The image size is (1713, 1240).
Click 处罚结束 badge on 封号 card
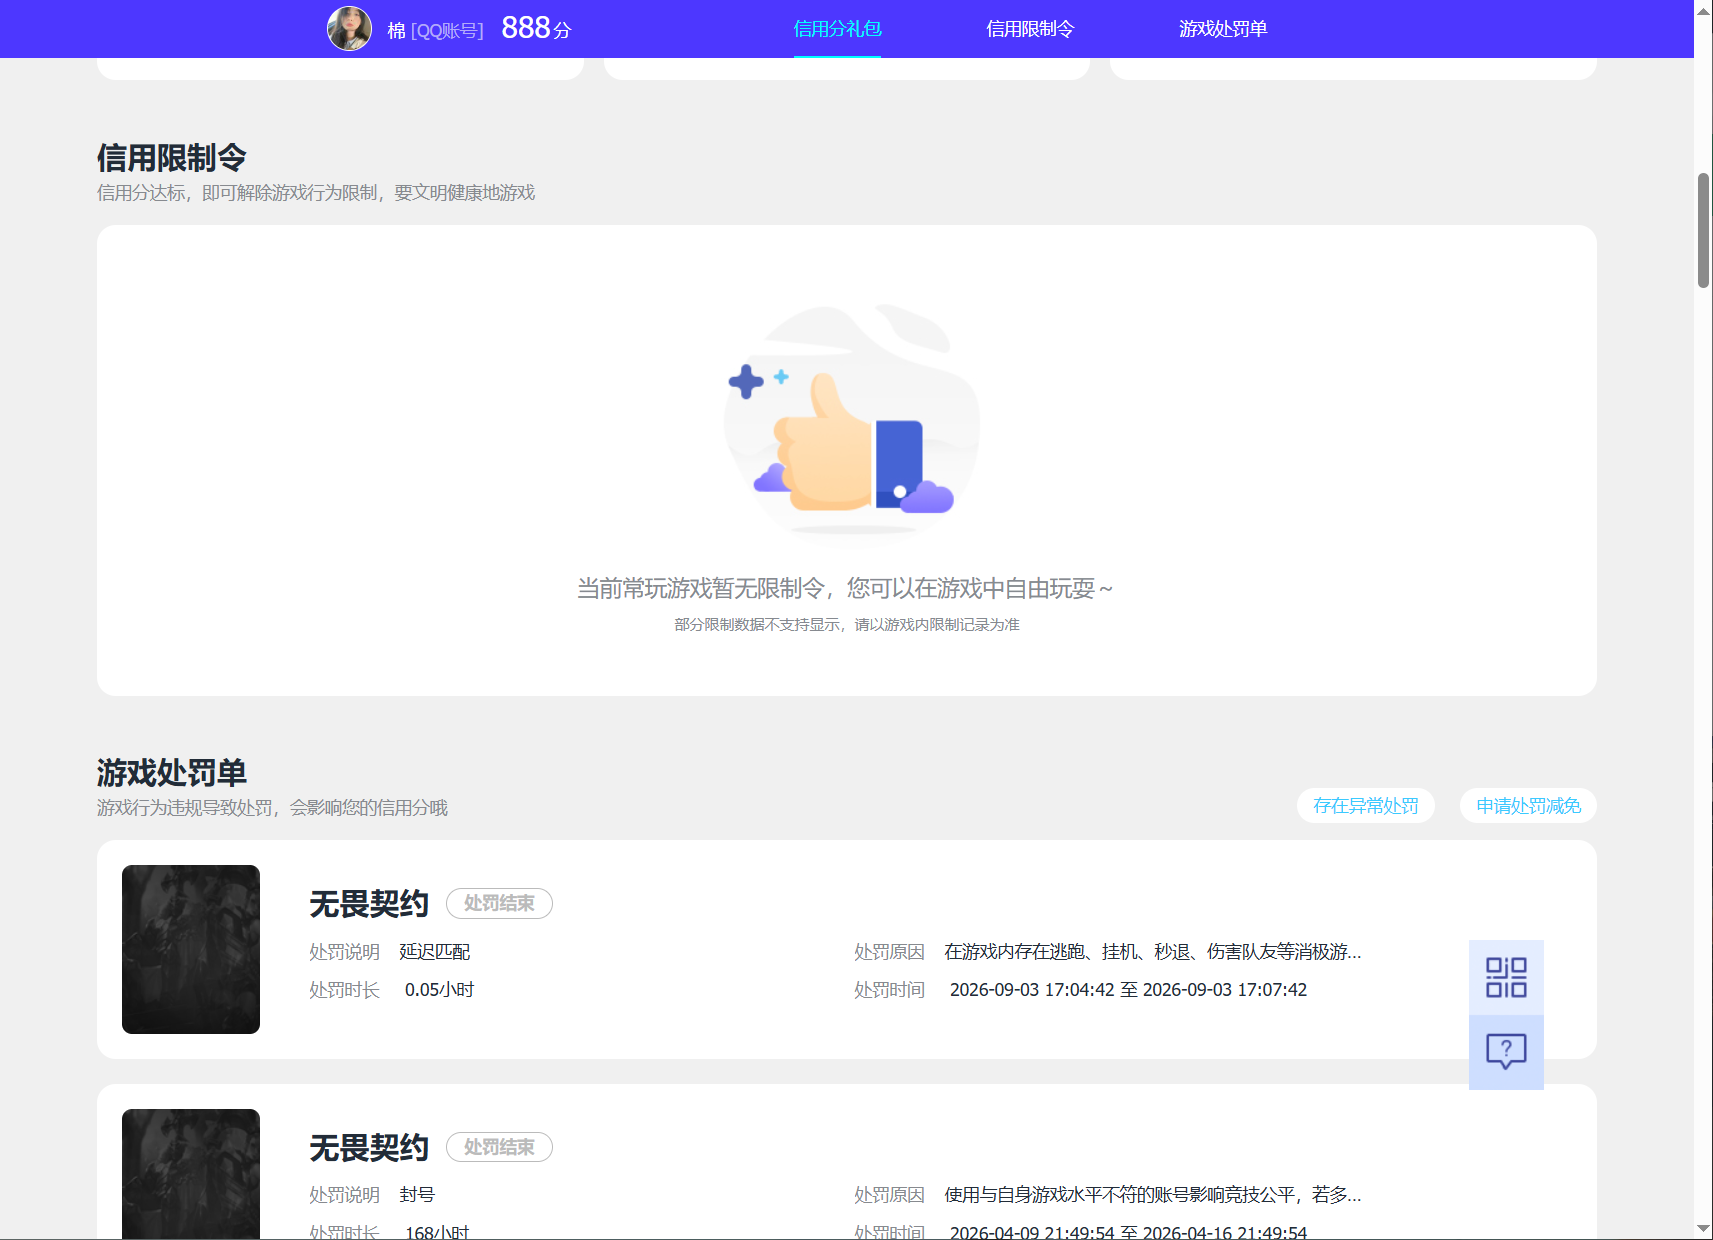(x=499, y=1147)
